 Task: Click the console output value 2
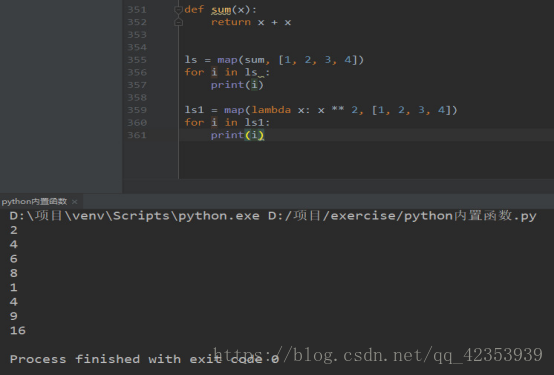coord(14,230)
